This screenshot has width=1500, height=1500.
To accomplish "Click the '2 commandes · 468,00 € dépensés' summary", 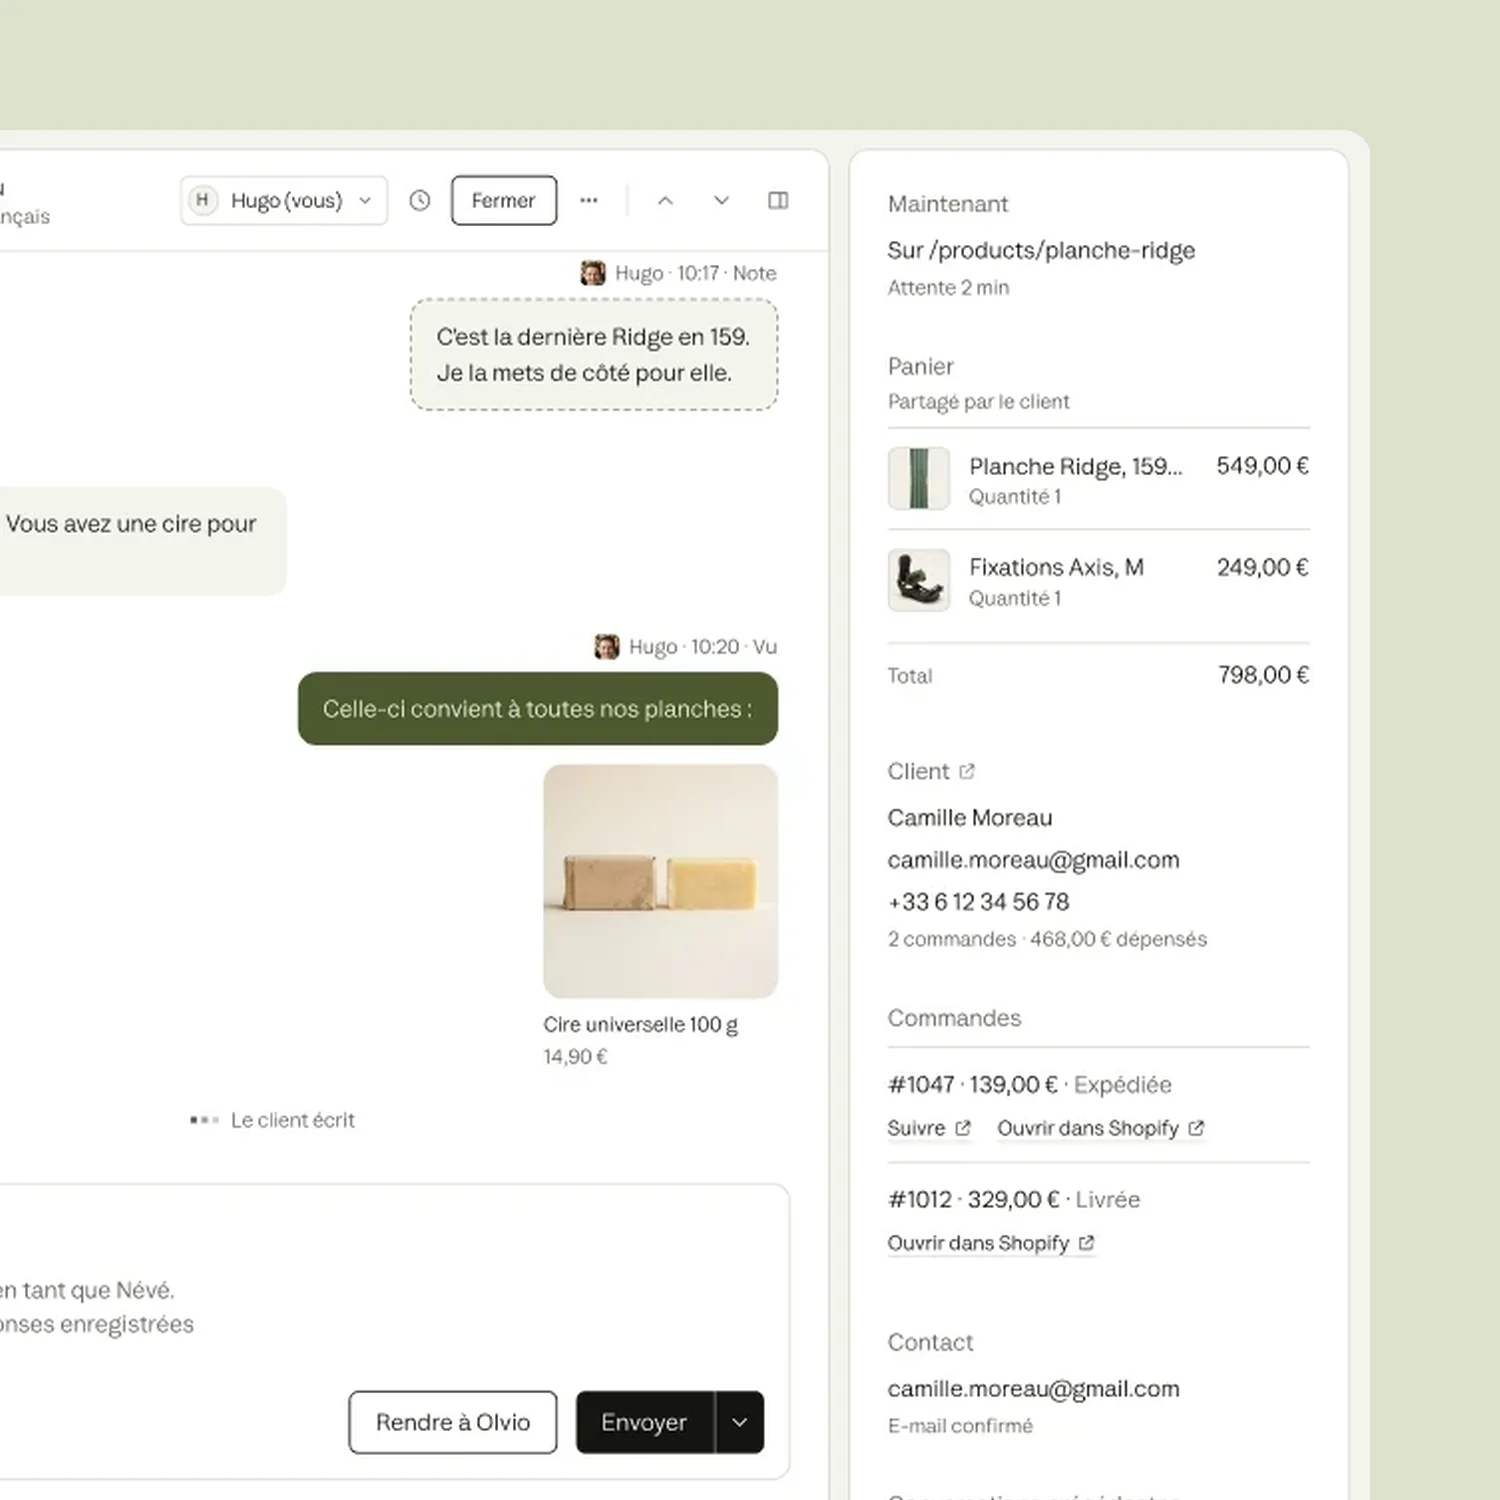I will [1047, 939].
